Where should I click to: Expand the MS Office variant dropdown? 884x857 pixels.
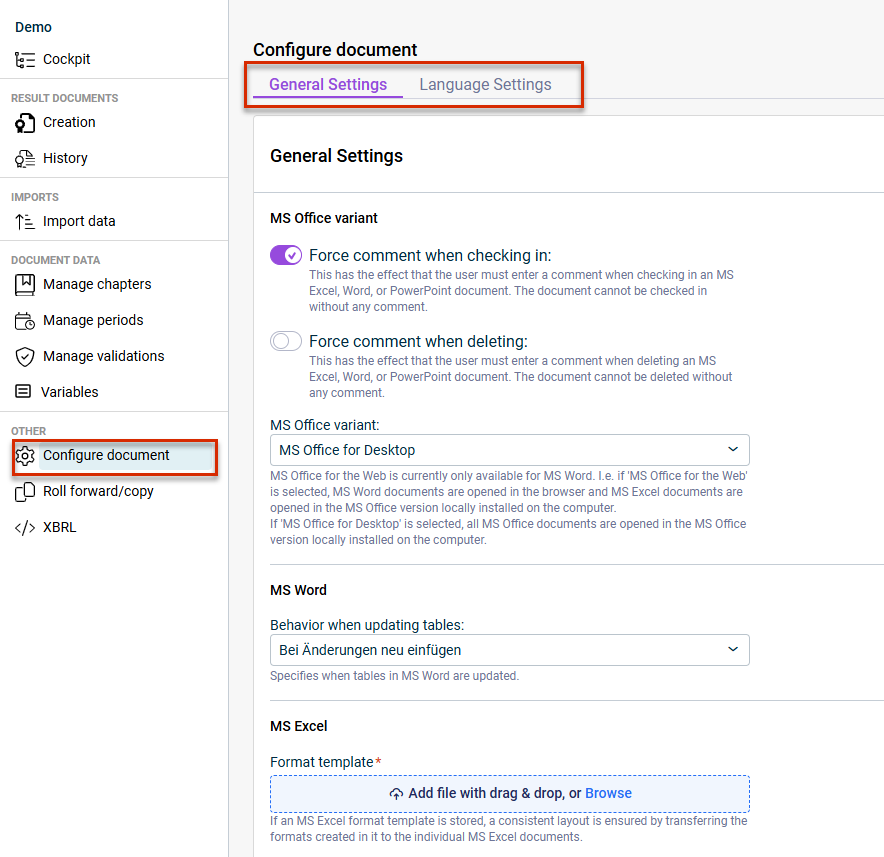[x=510, y=450]
